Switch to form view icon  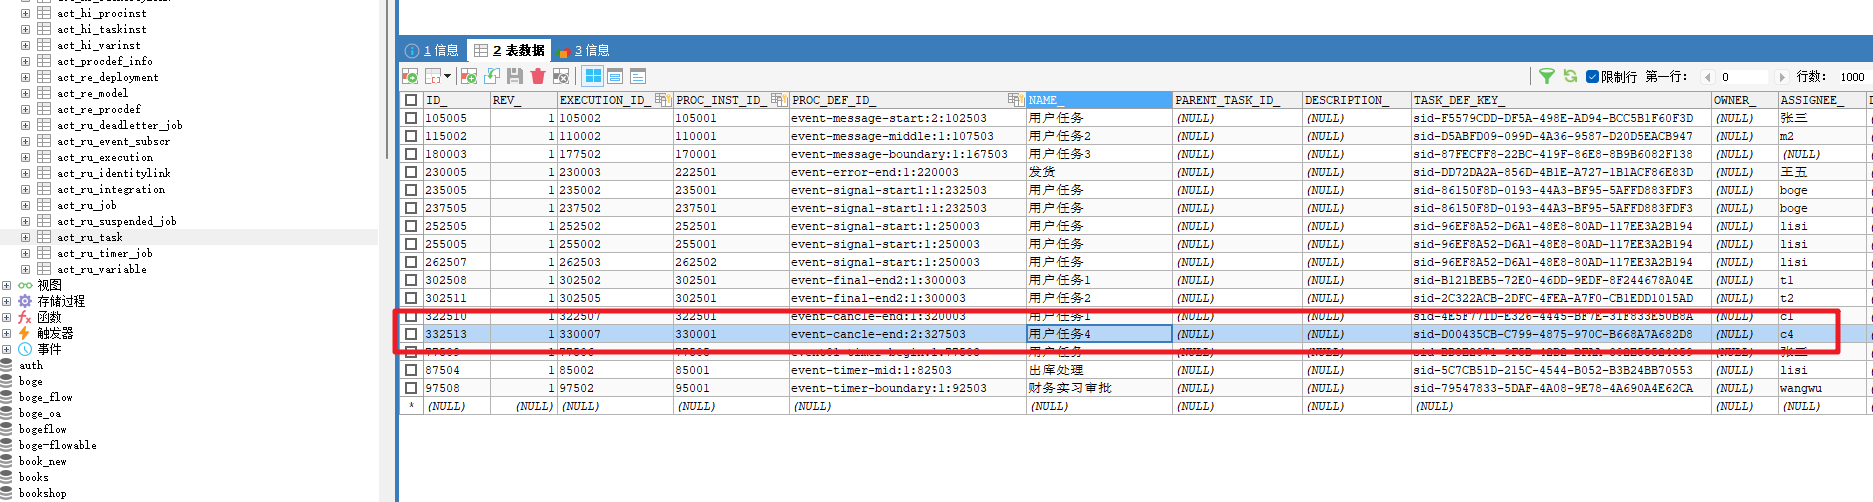[615, 76]
